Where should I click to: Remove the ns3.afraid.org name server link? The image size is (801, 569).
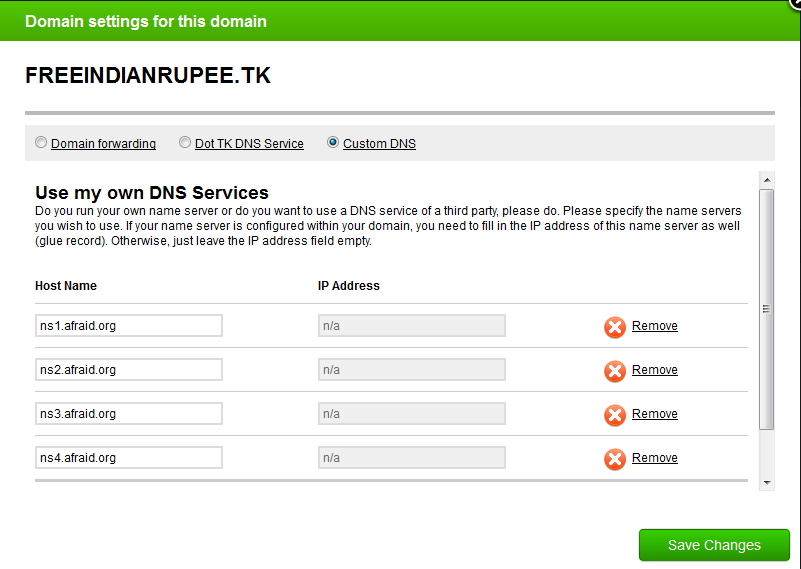tap(655, 414)
